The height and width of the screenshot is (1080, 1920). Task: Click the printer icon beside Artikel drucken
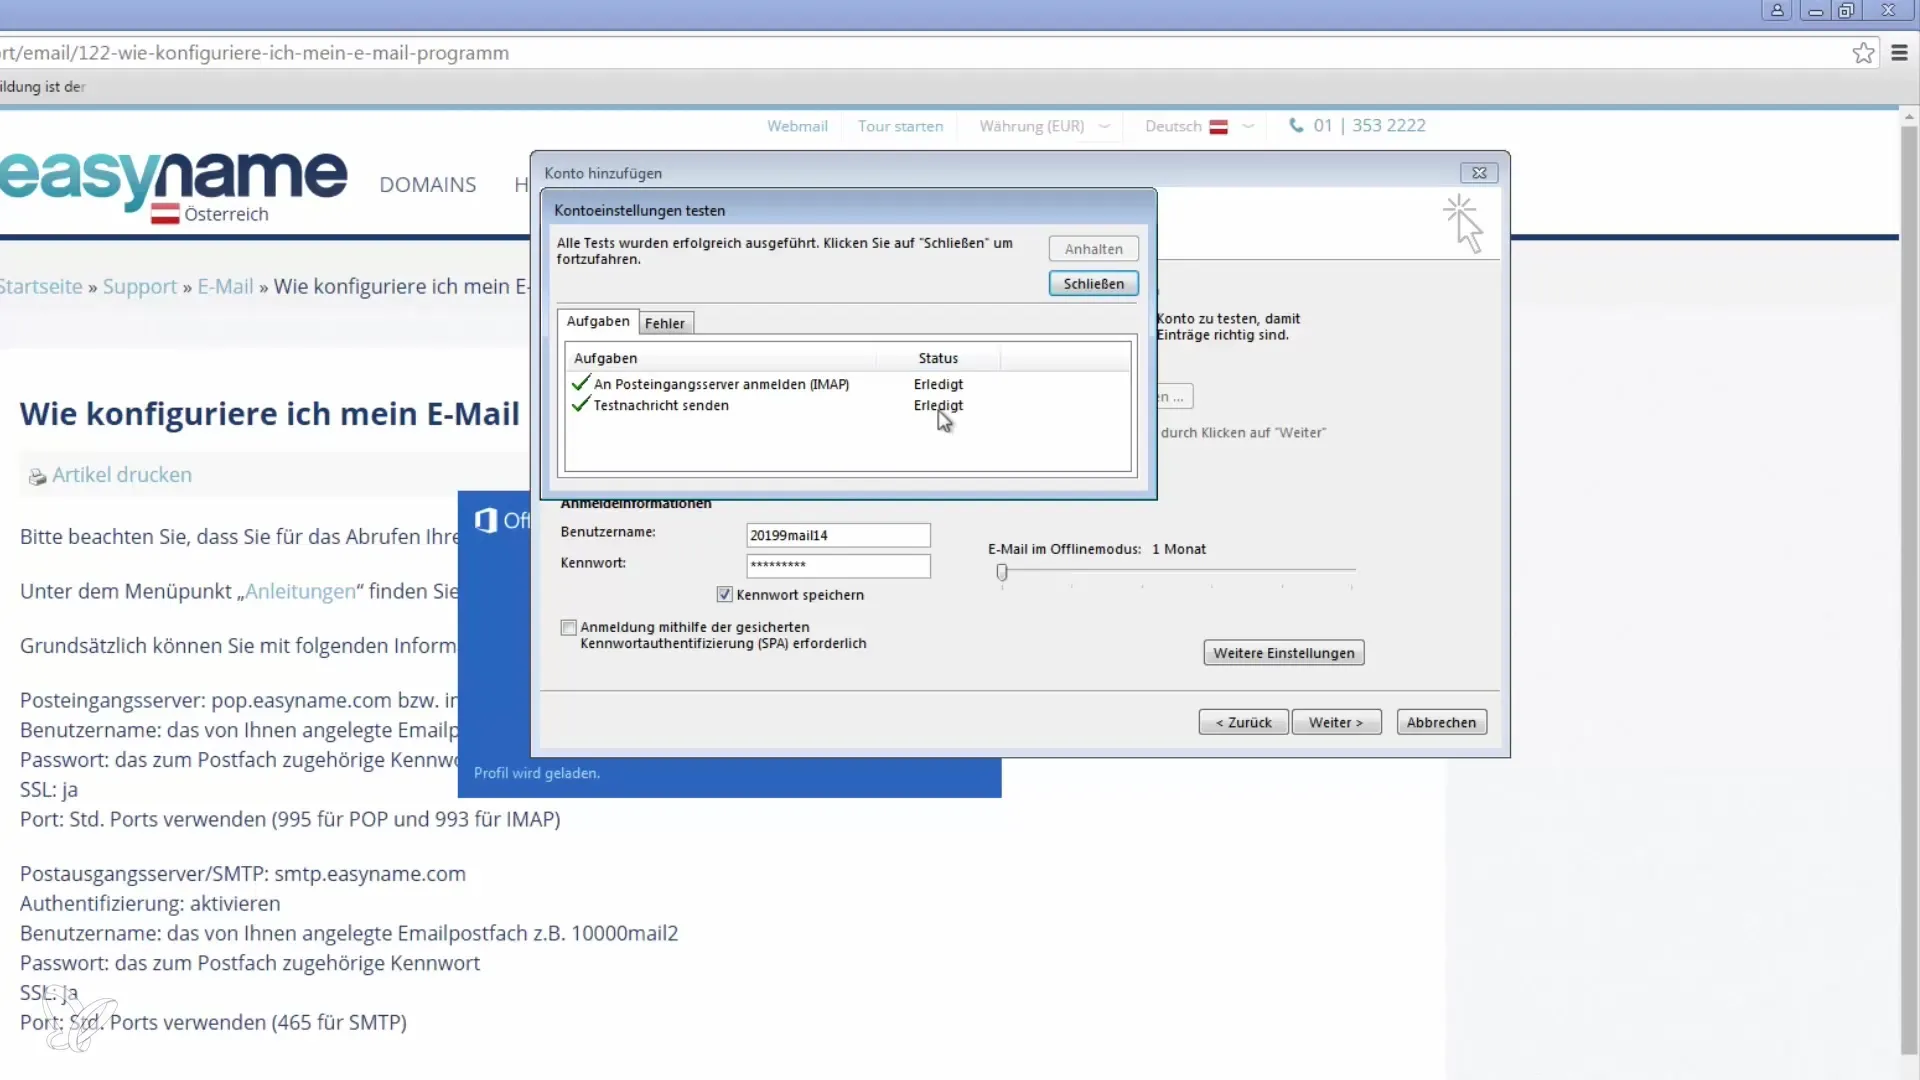pyautogui.click(x=37, y=477)
